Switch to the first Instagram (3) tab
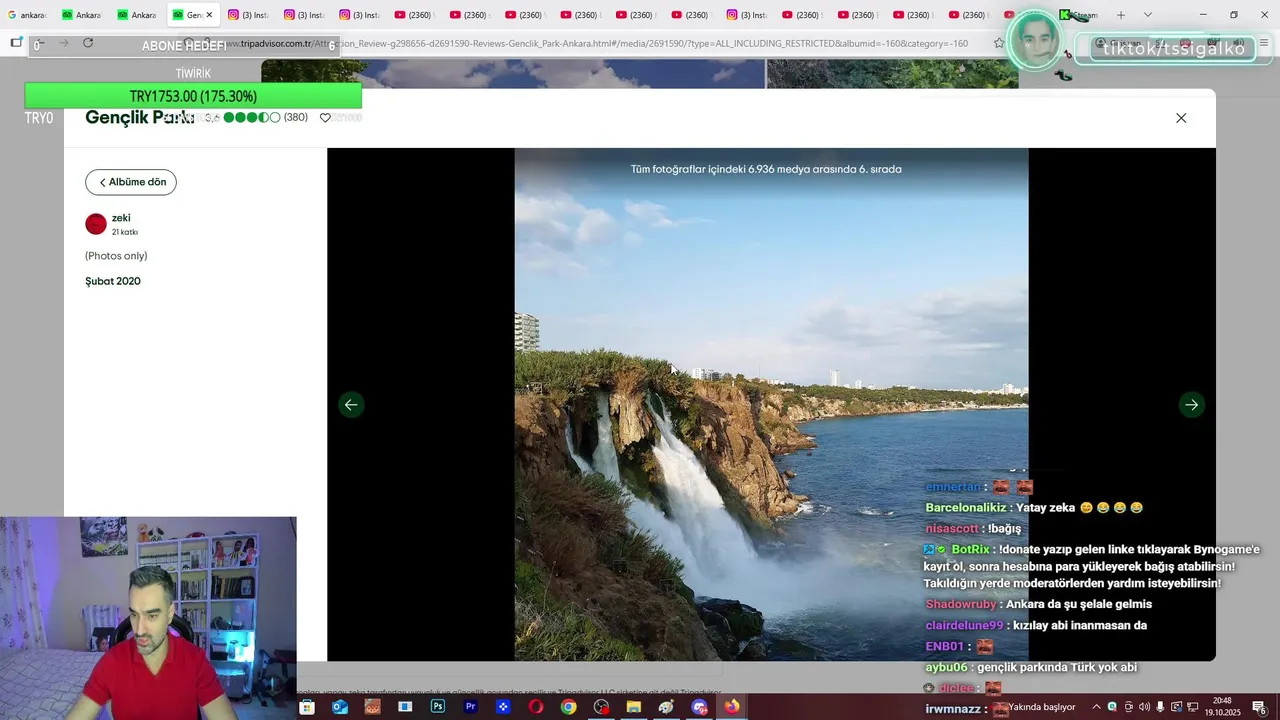Image resolution: width=1280 pixels, height=720 pixels. (248, 15)
